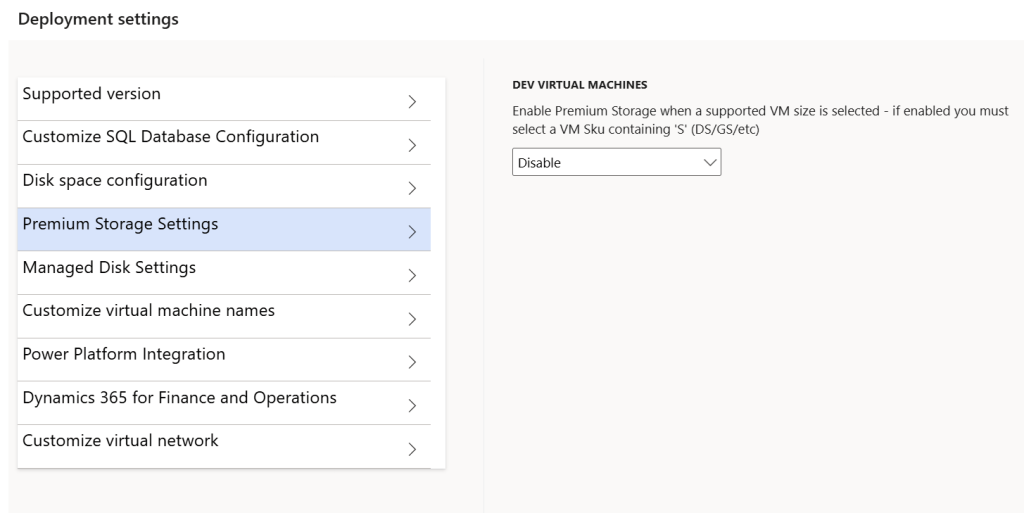This screenshot has width=1024, height=513.
Task: Click chevron next to Customize SQL Database Configuration
Action: (x=412, y=145)
